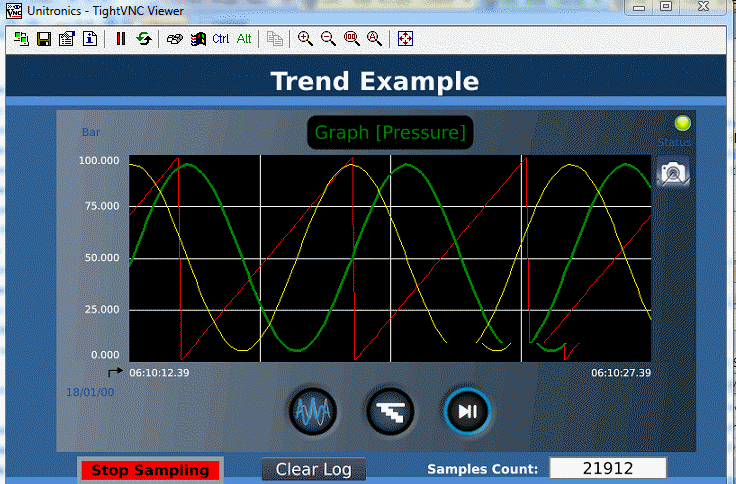736x484 pixels.
Task: Click the zoom in magnifier
Action: (305, 39)
